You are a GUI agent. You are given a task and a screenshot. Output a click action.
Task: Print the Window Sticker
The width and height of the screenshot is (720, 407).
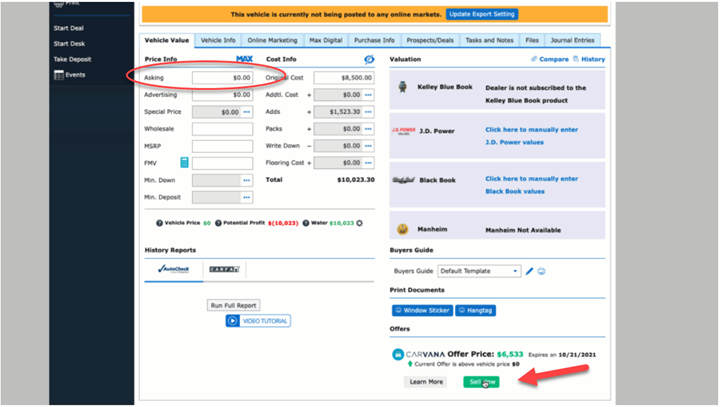point(422,311)
